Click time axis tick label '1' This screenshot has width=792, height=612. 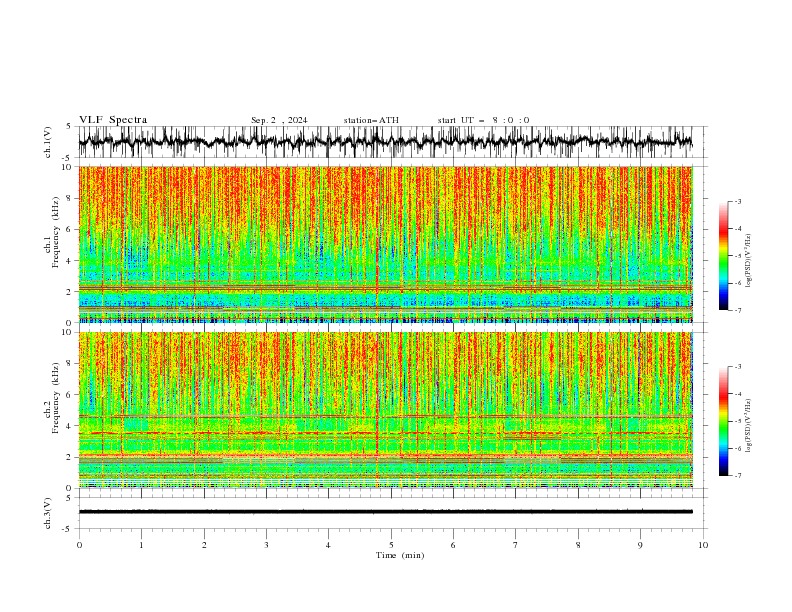point(141,545)
